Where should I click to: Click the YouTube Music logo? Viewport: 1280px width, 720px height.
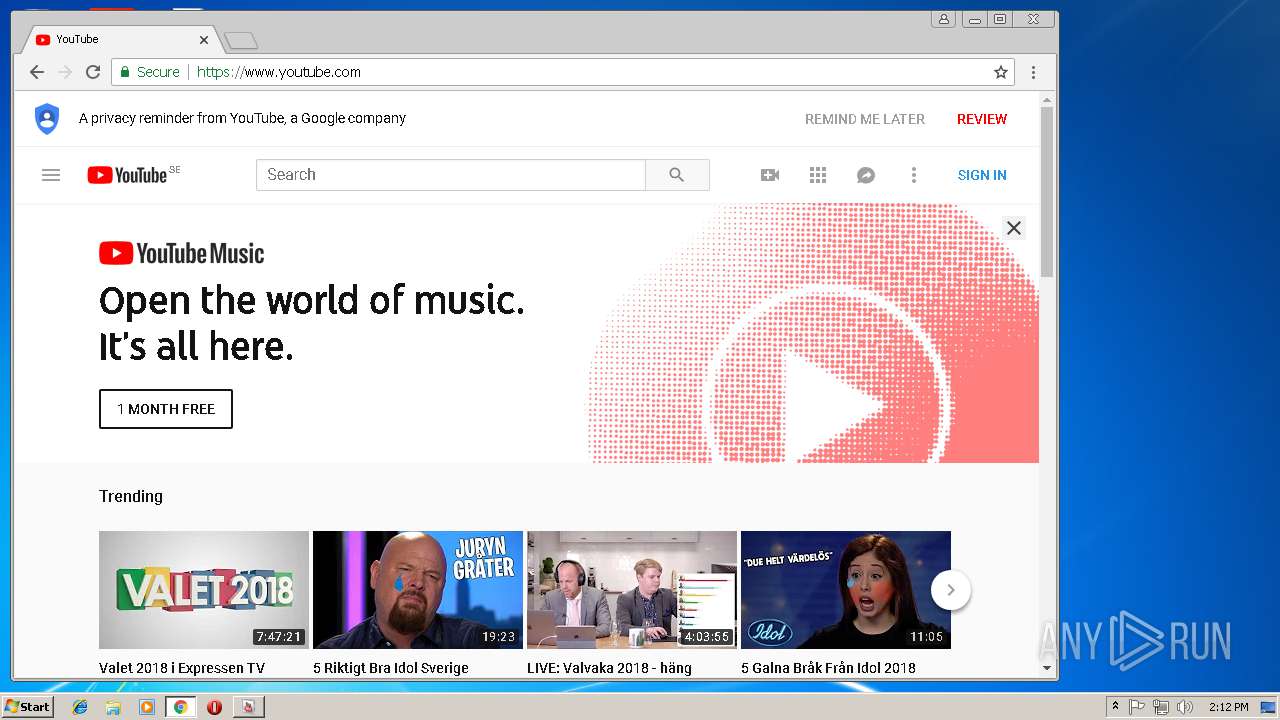point(182,253)
